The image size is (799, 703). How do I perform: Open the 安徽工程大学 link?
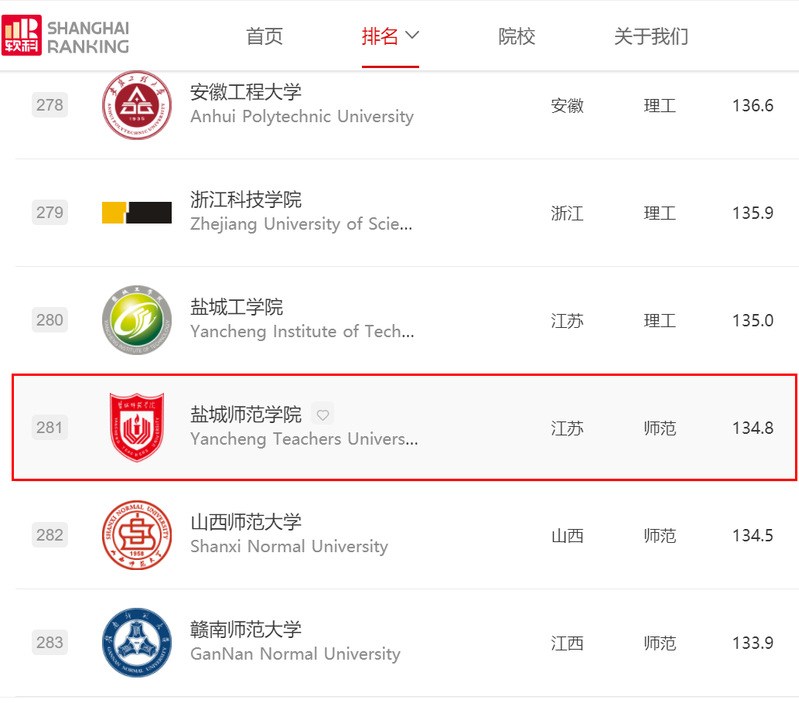[x=246, y=92]
